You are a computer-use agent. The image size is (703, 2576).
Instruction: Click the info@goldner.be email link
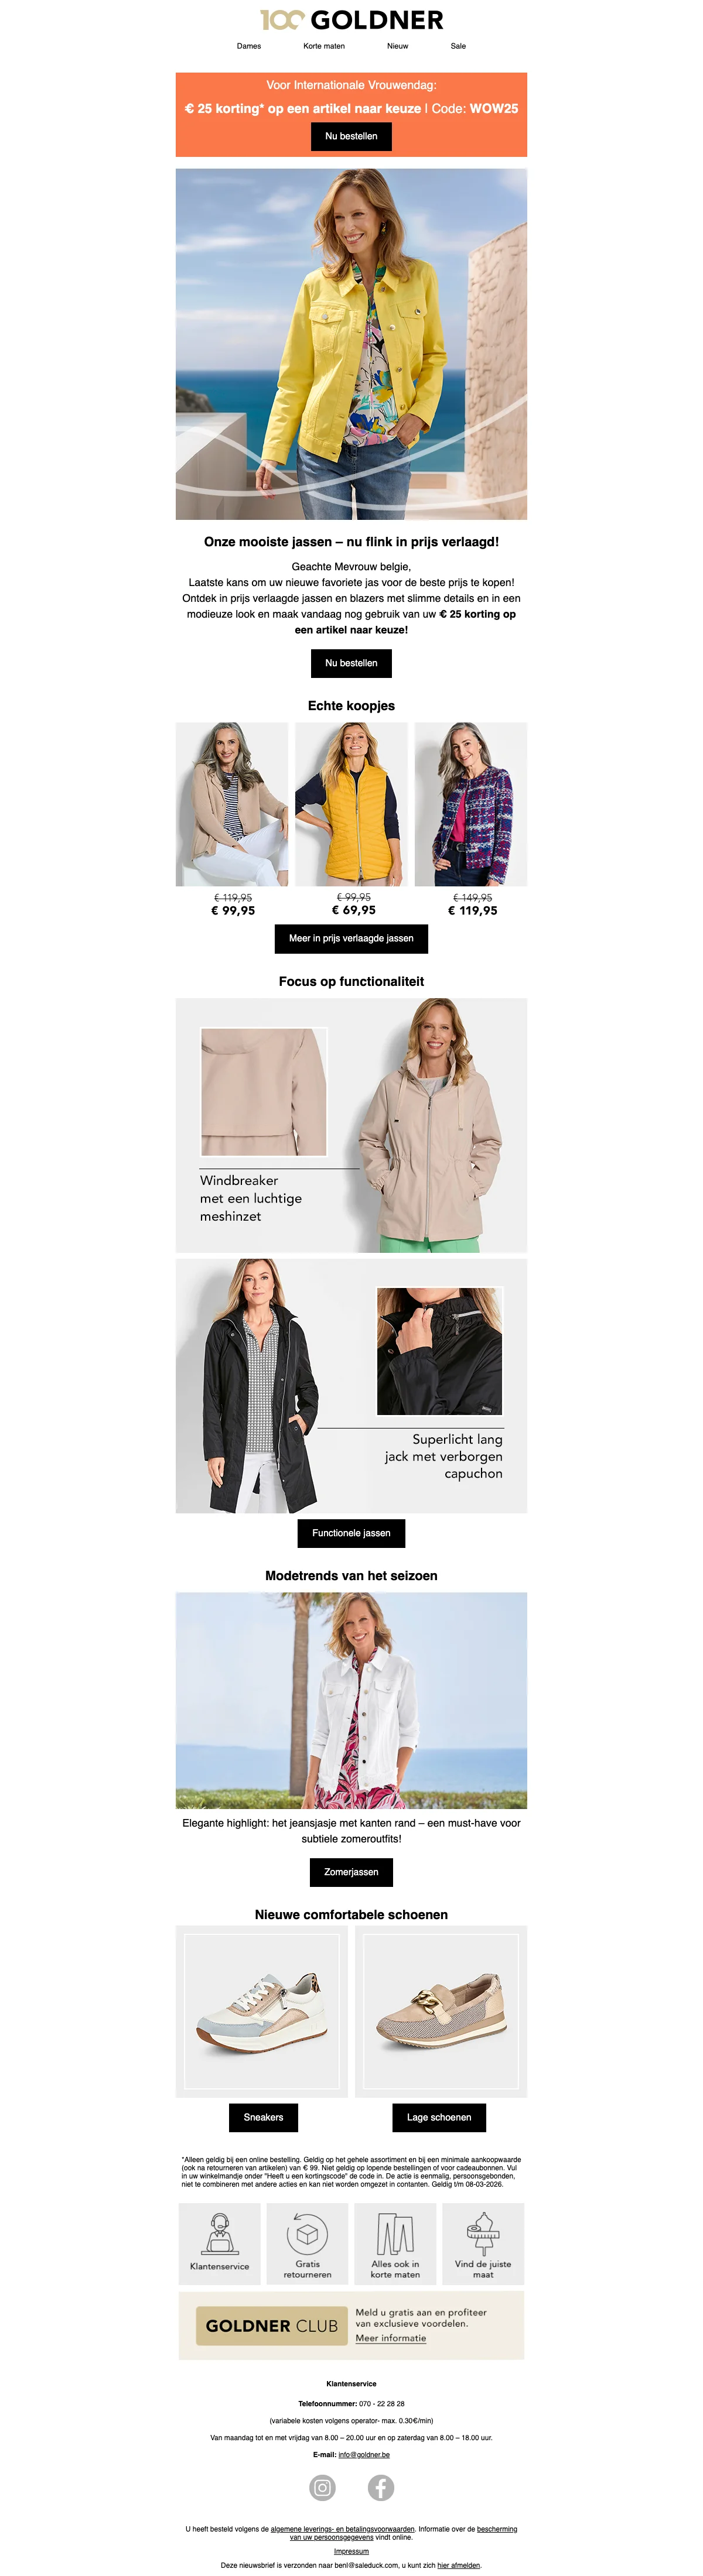coord(364,2455)
